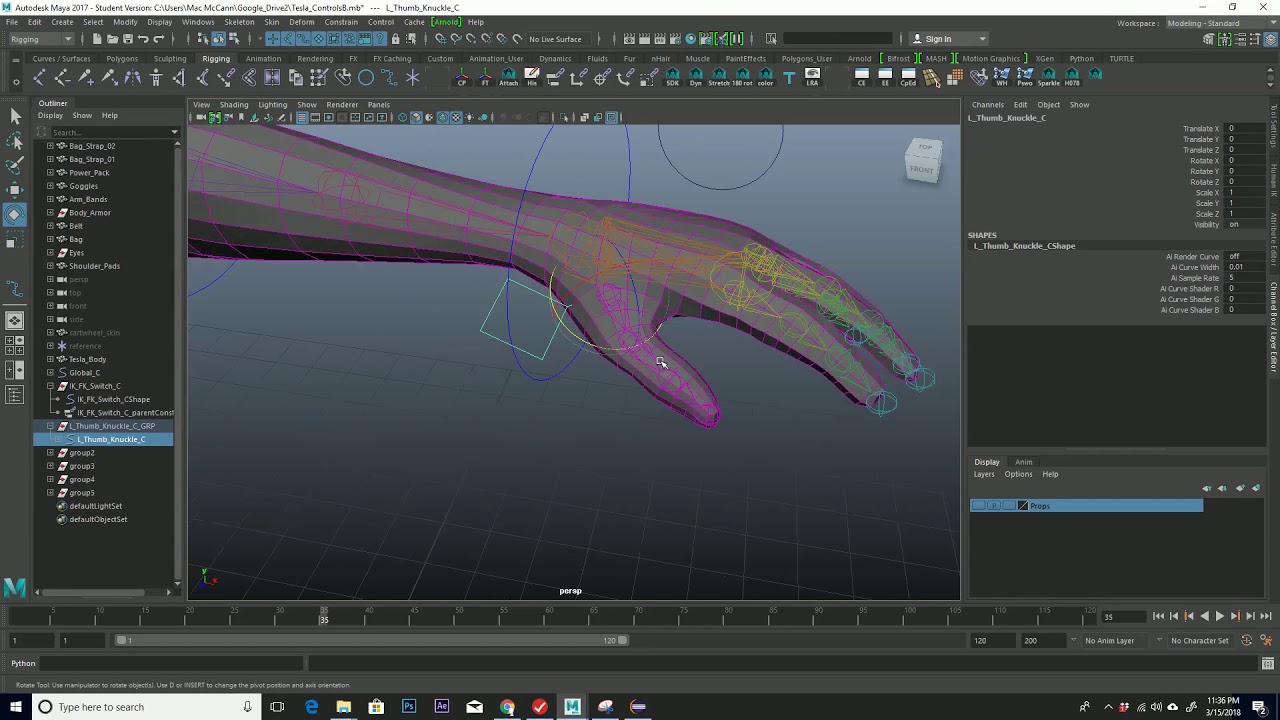Open the Deform menu

pyautogui.click(x=301, y=22)
